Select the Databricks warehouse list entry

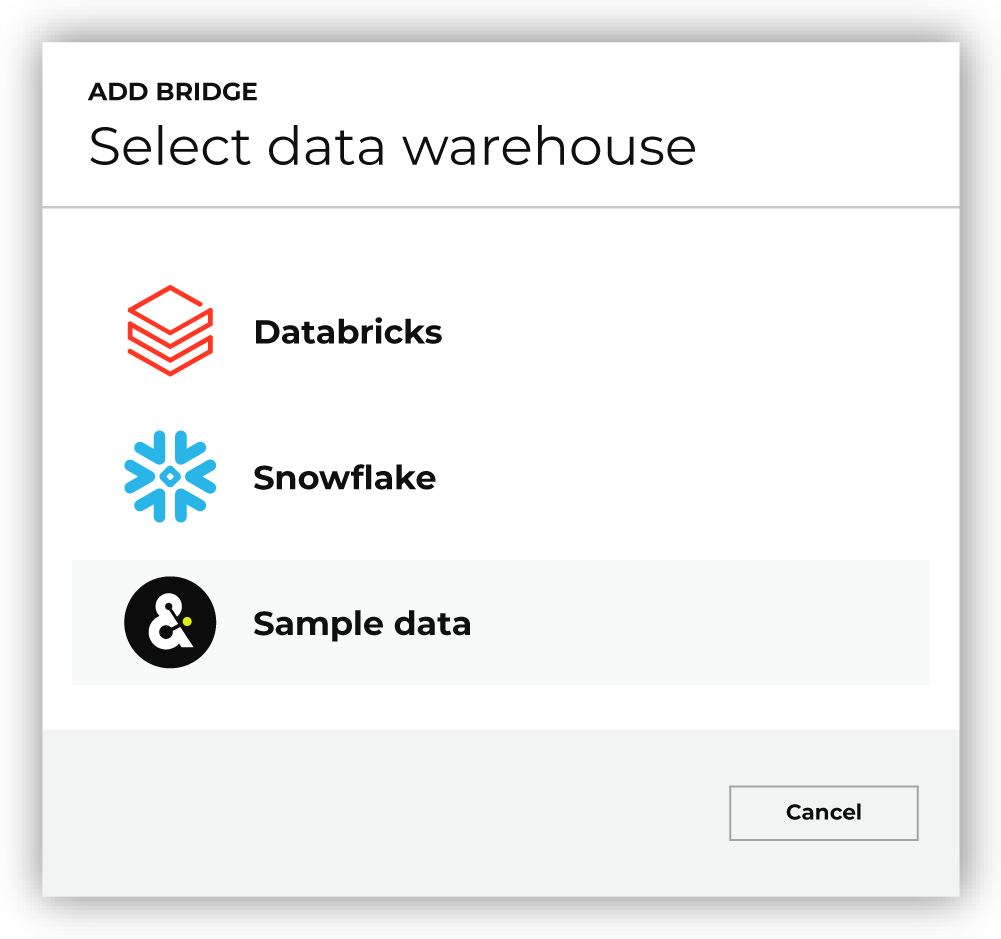pyautogui.click(x=400, y=332)
